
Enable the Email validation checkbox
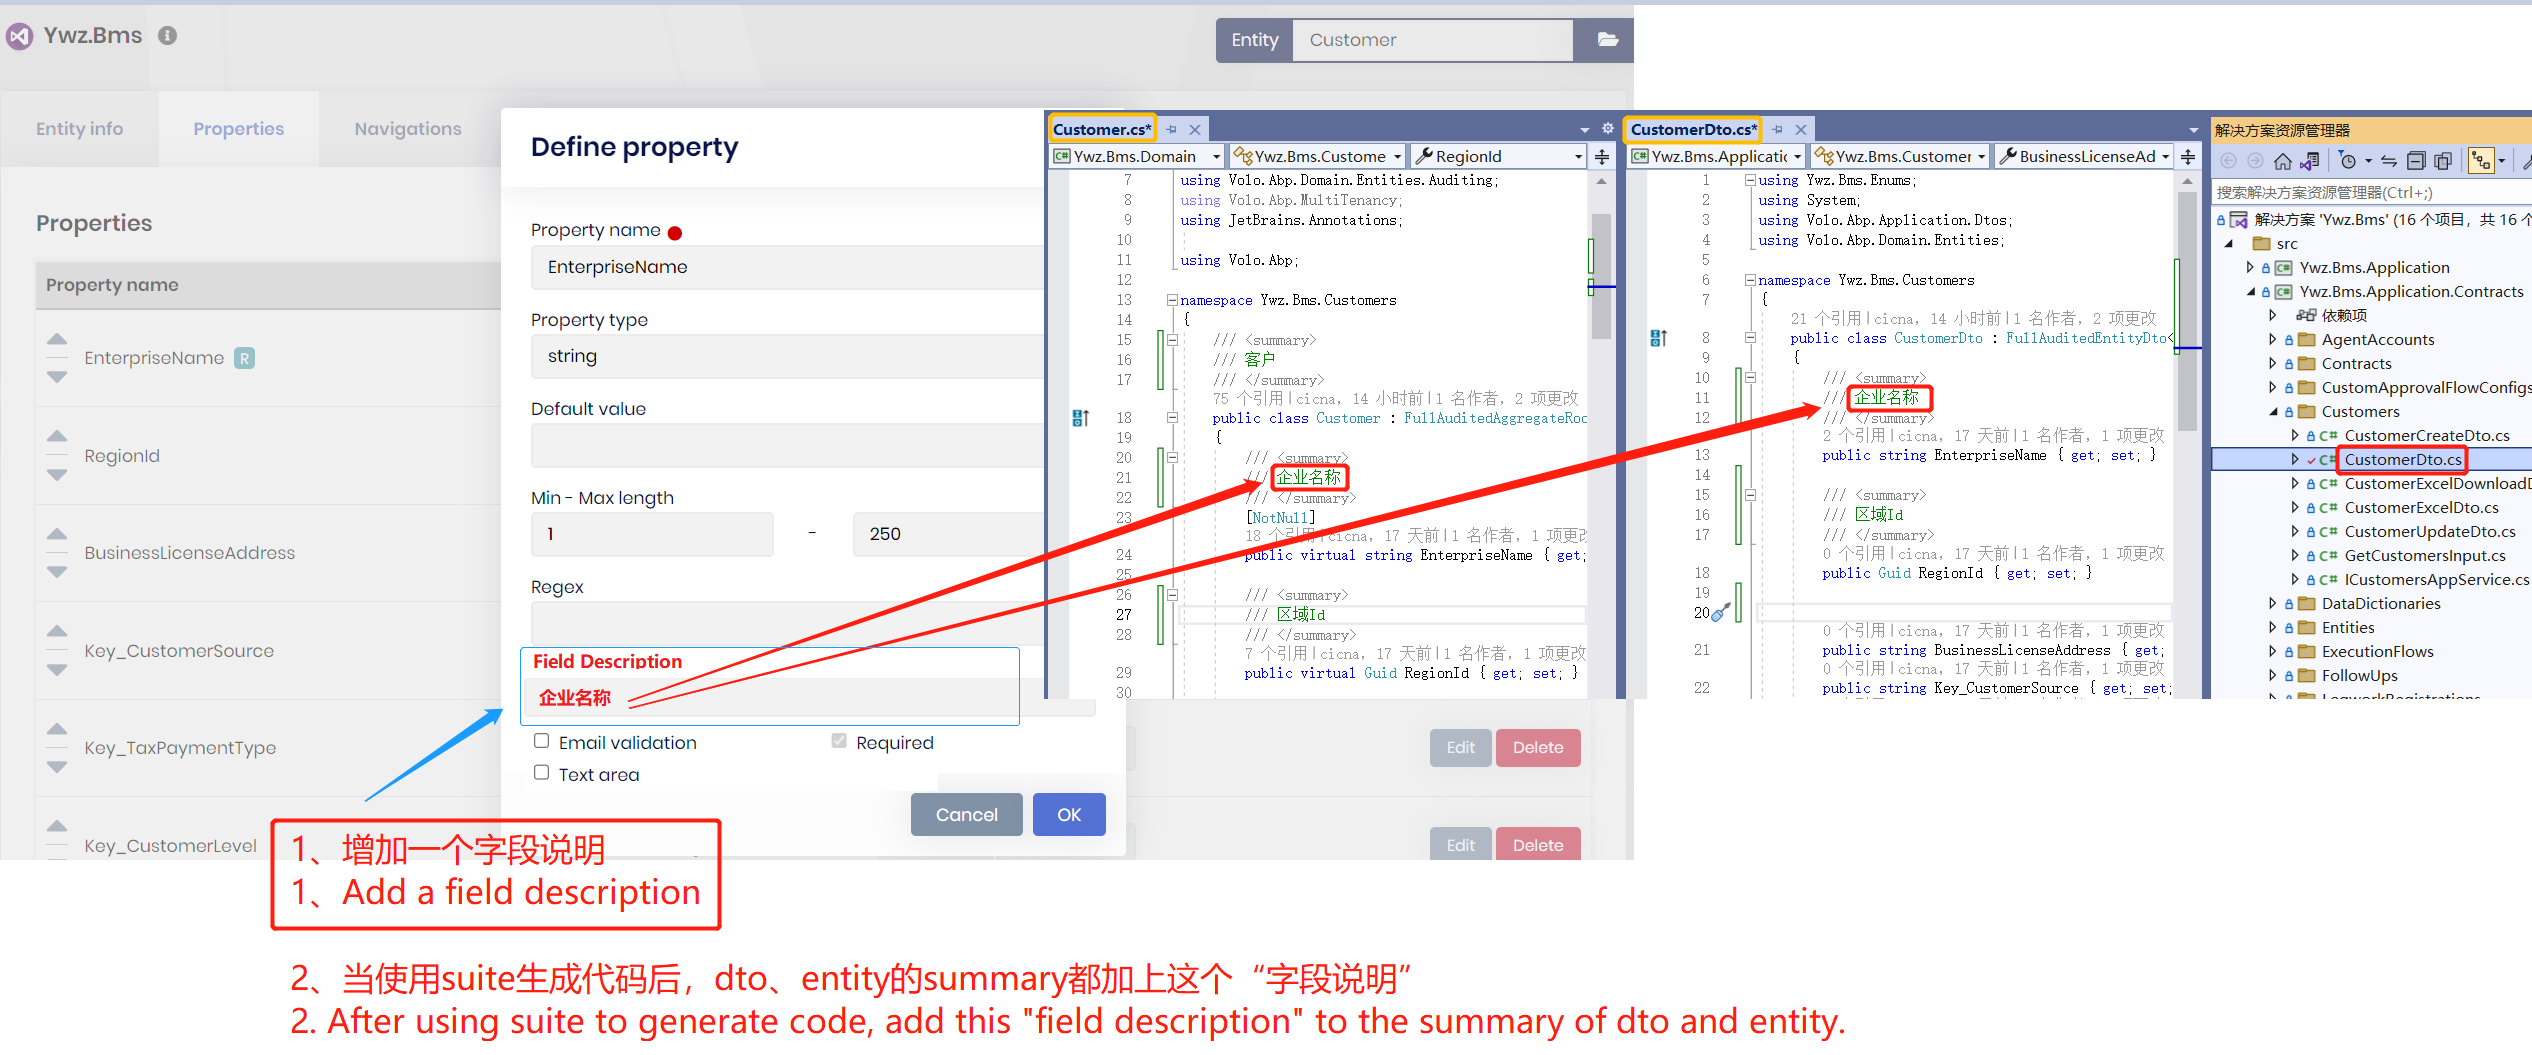(x=542, y=741)
